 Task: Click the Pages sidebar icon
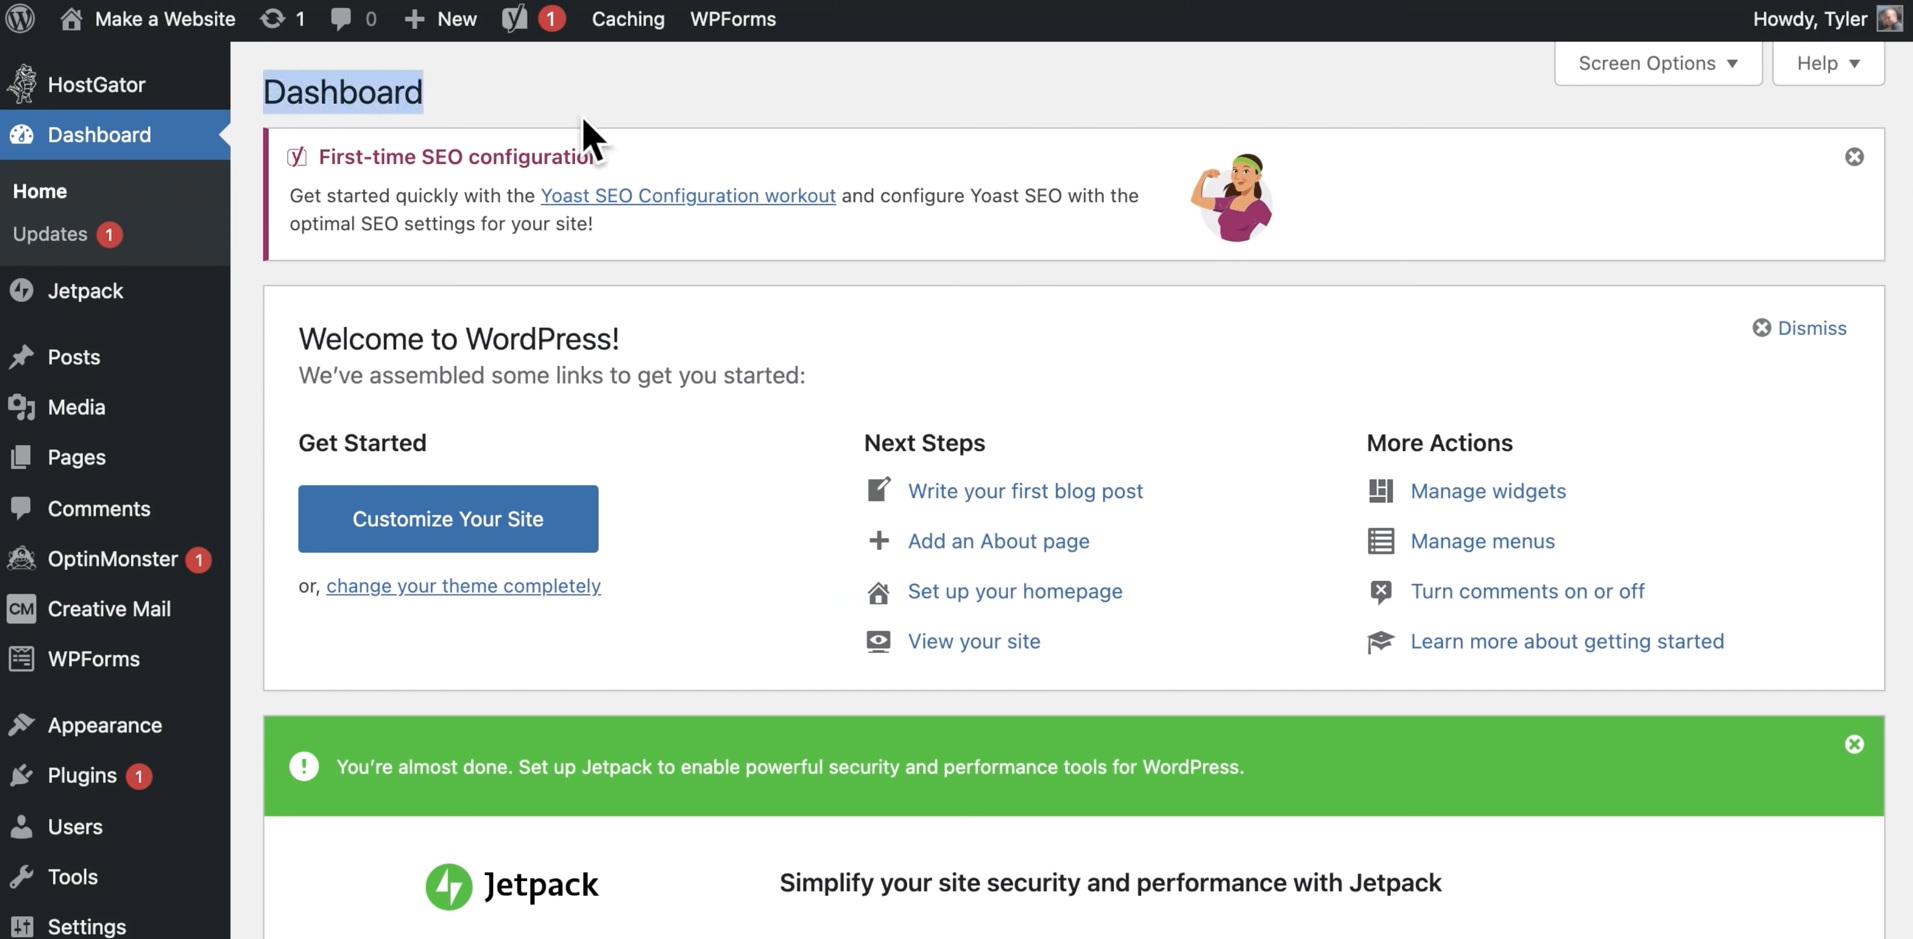pos(21,457)
